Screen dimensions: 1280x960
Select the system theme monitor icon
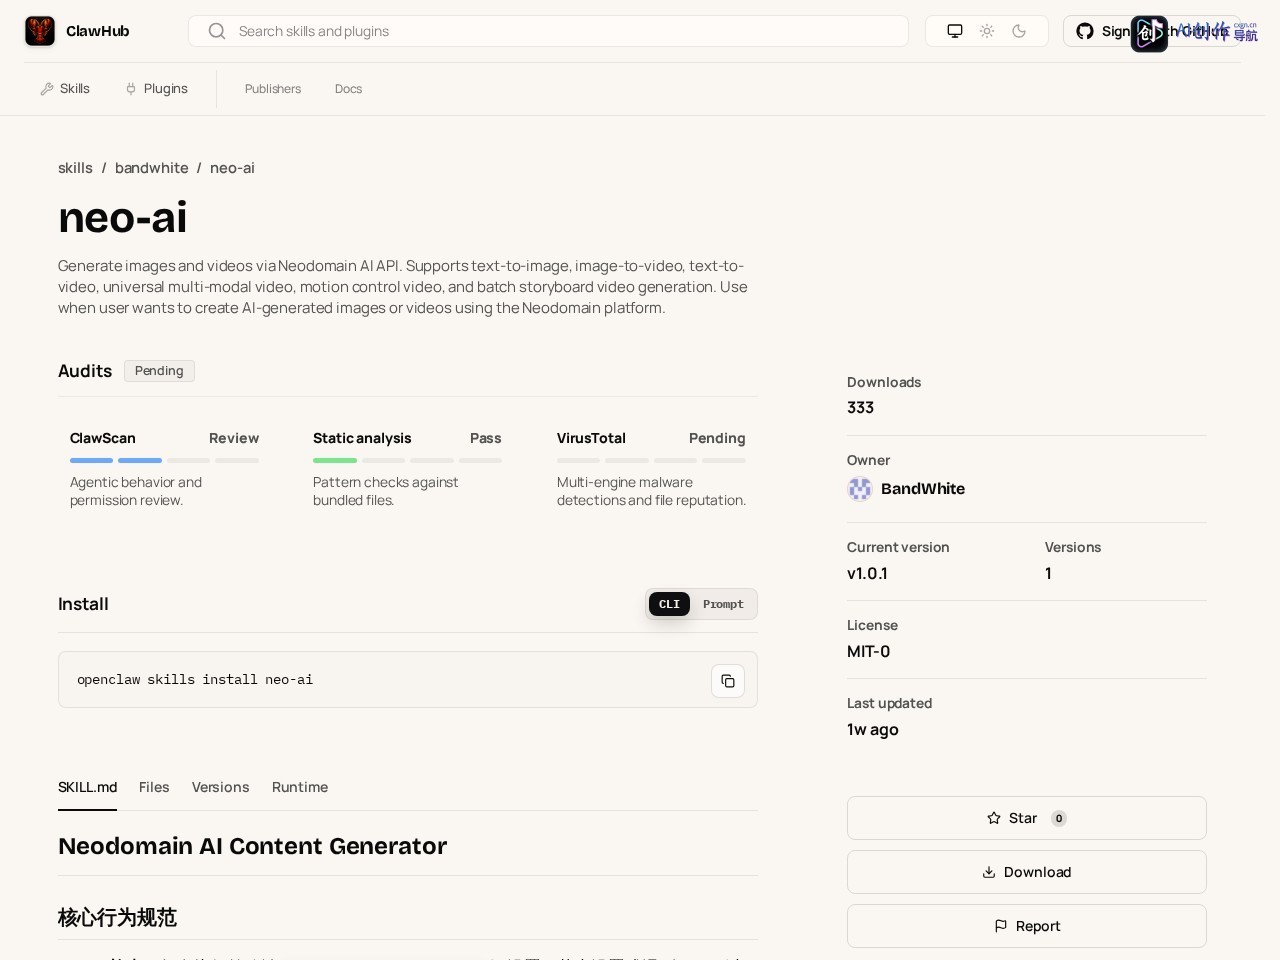955,31
